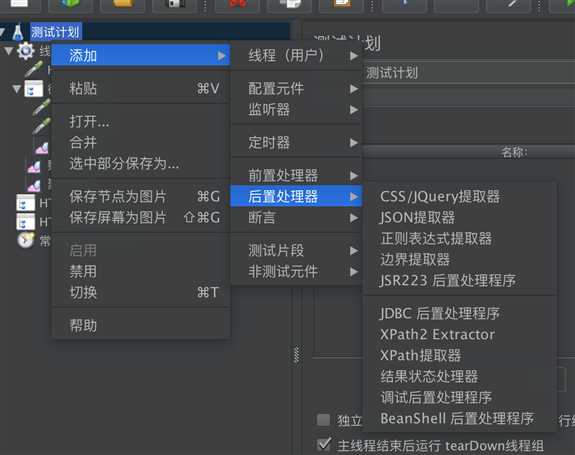Viewport: 575px width, 455px height.
Task: Collapse the controller node below thread group
Action: [17, 88]
